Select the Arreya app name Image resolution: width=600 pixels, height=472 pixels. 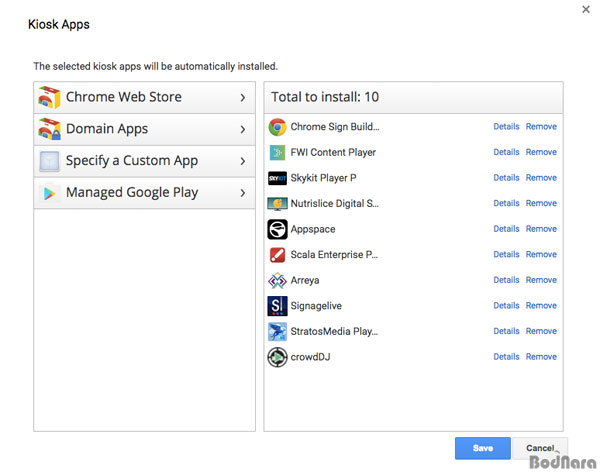tap(305, 281)
